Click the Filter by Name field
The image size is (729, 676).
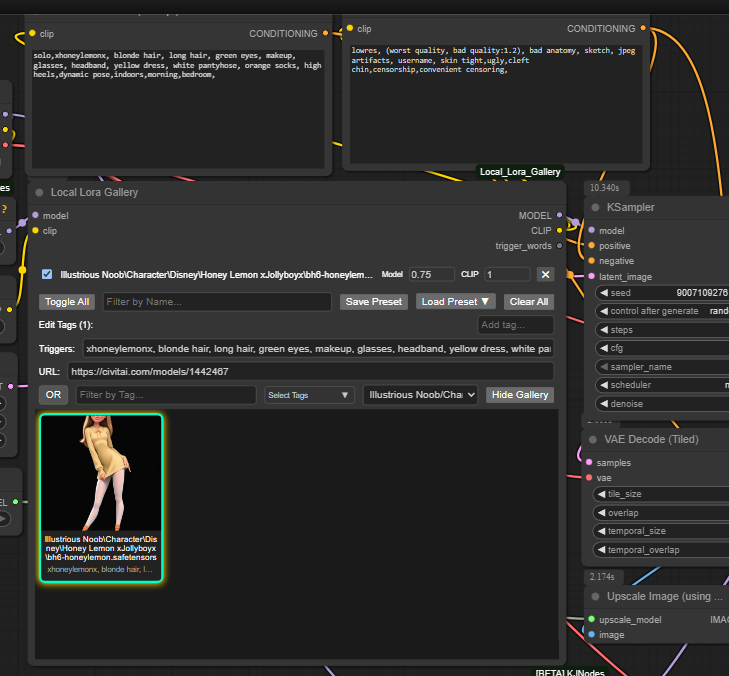pyautogui.click(x=217, y=301)
